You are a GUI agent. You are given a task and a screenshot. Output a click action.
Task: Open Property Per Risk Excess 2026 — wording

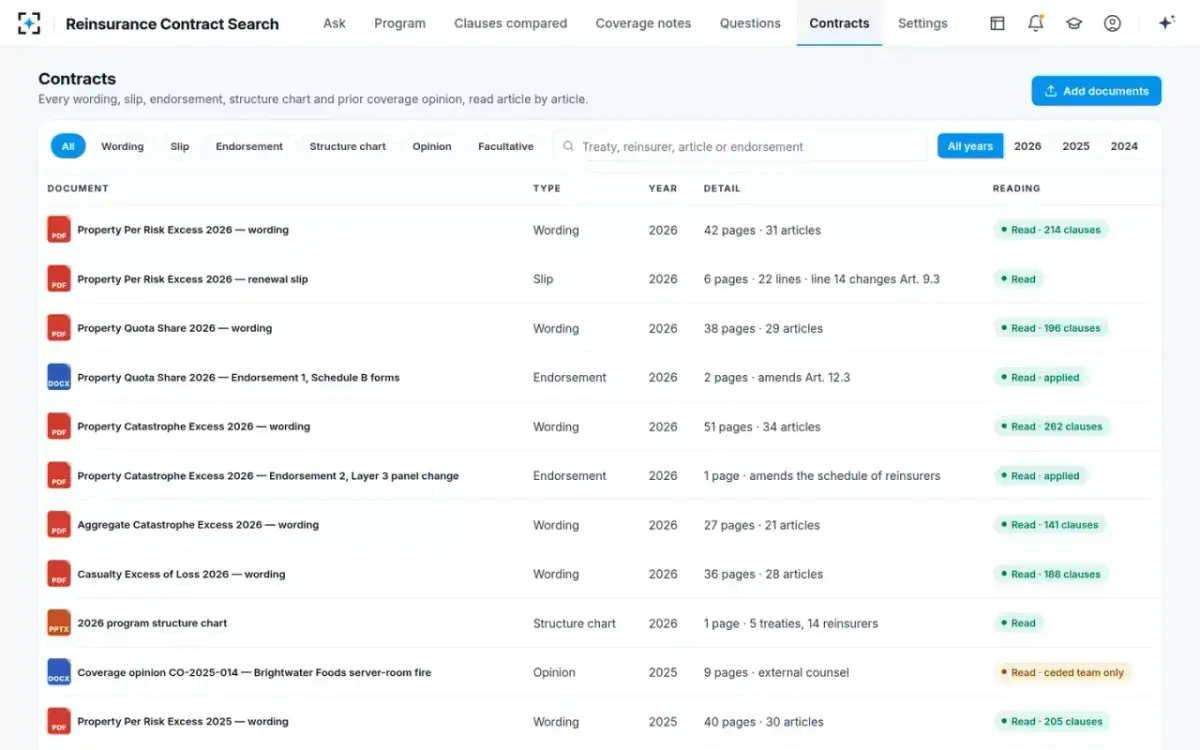click(x=183, y=230)
